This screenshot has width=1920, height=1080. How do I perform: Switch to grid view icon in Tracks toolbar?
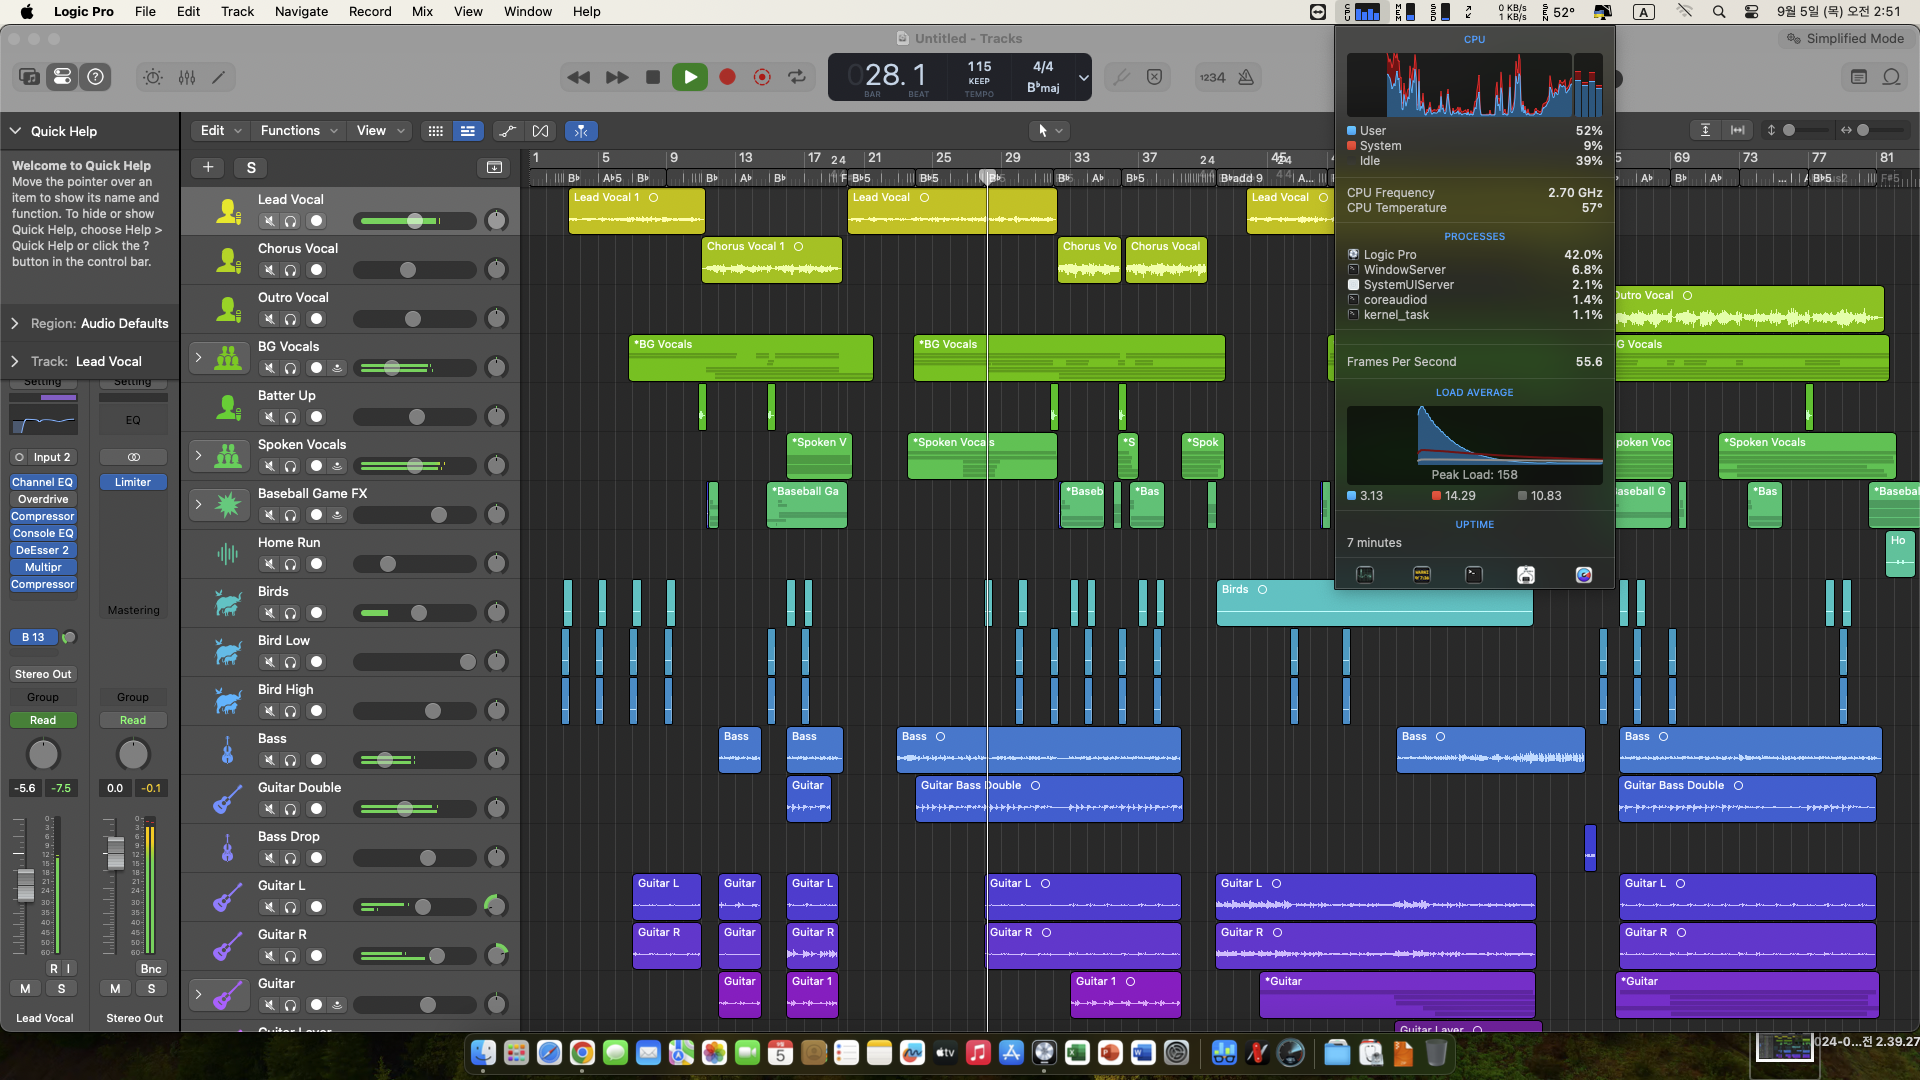pos(435,131)
